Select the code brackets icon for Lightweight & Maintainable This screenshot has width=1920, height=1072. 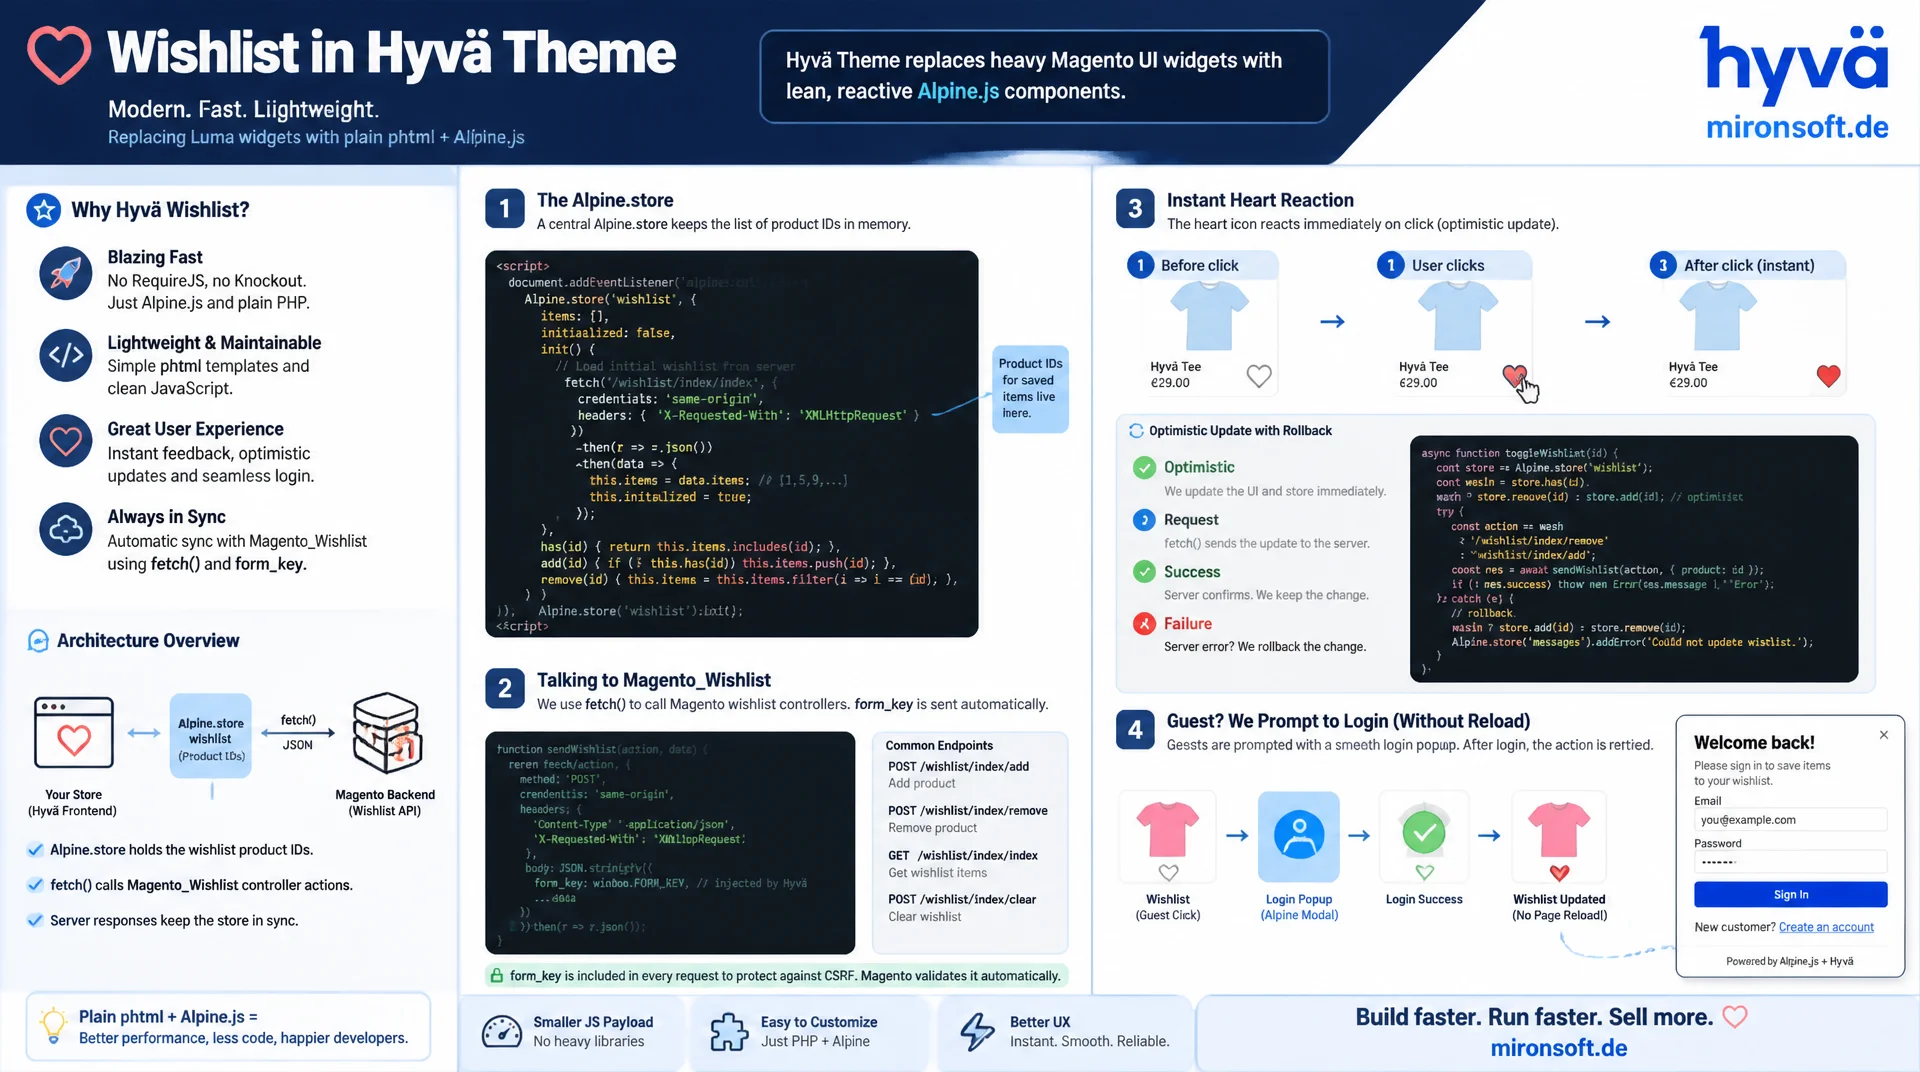coord(66,355)
